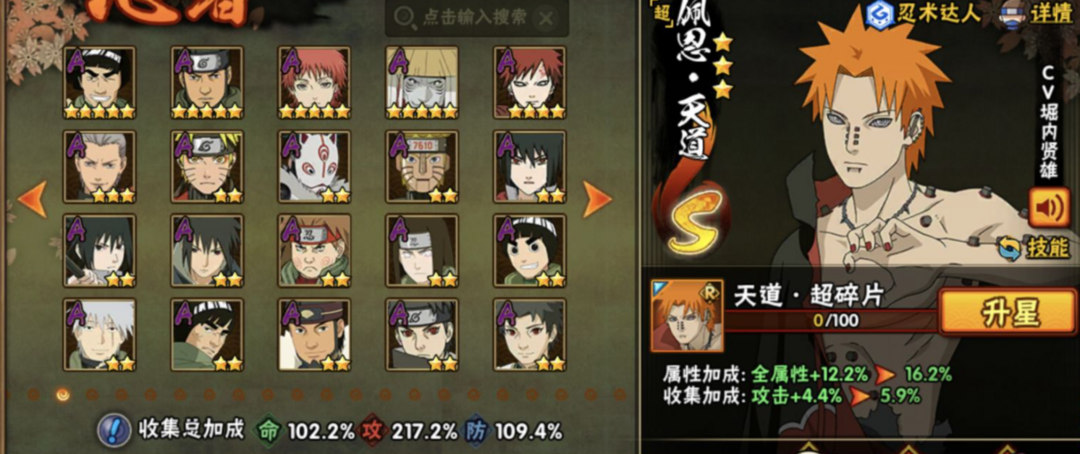Select the 天道·超碎片 fragment icon

coord(686,316)
